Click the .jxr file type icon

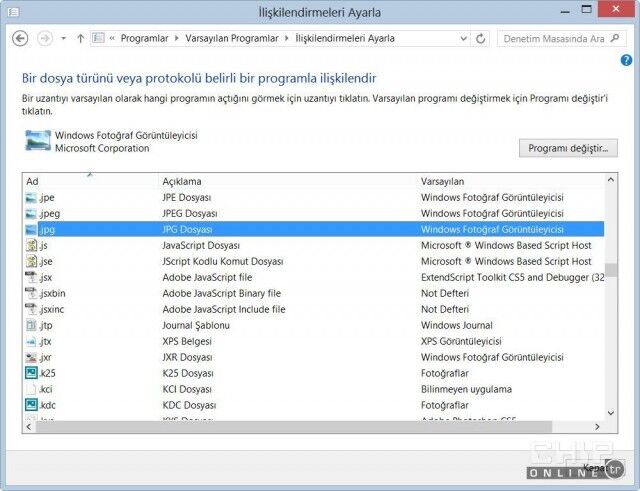(32, 357)
